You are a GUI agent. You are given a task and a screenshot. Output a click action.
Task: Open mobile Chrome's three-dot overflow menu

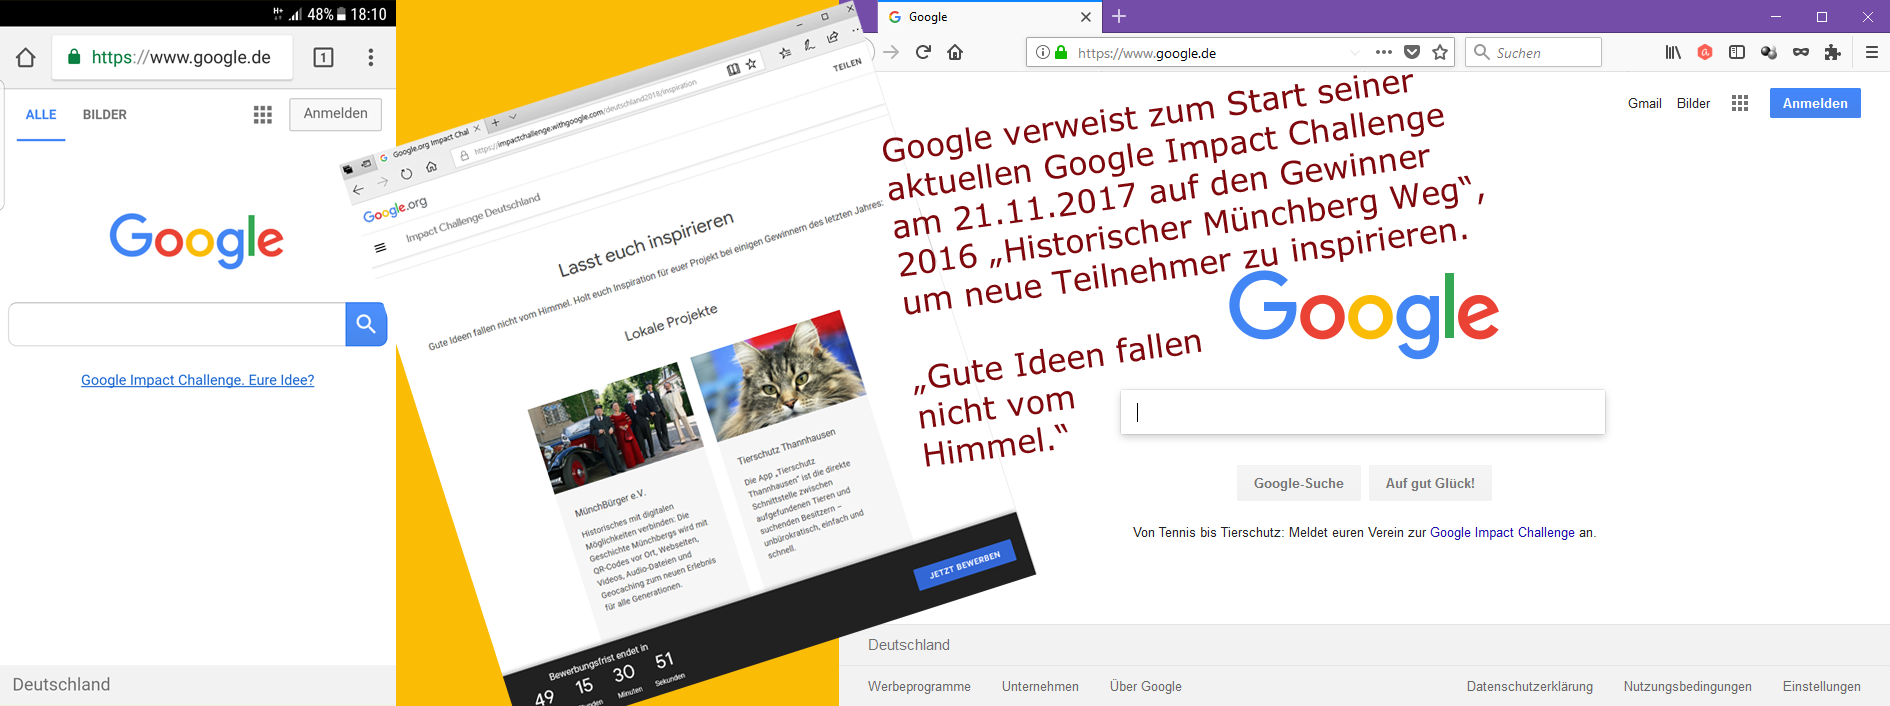click(x=371, y=57)
